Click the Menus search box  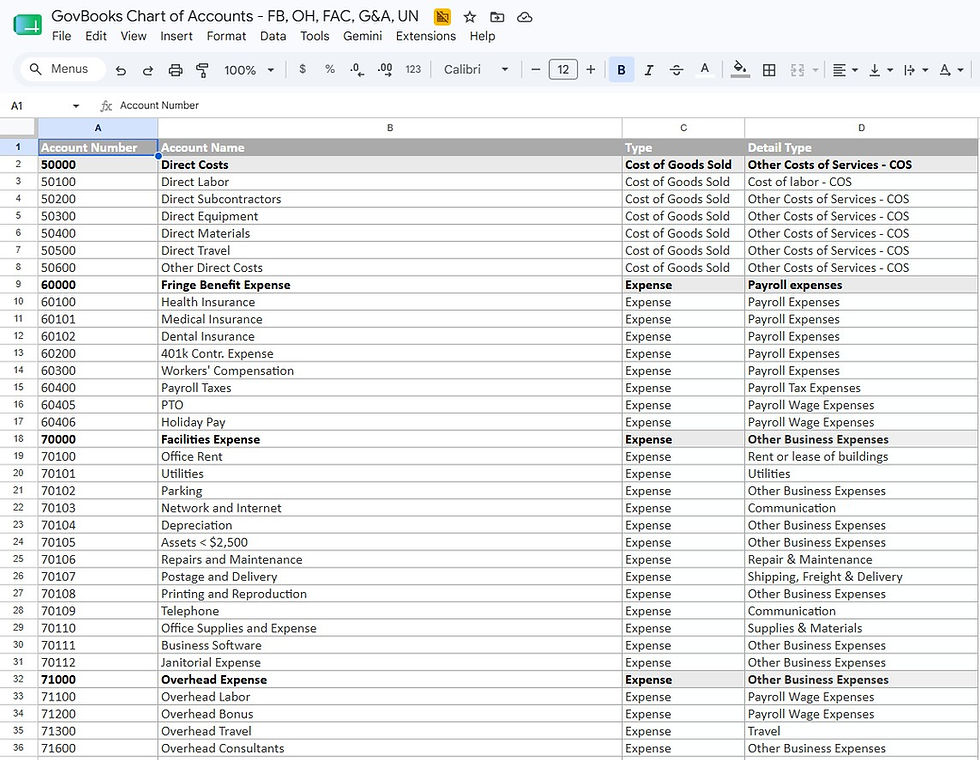[x=62, y=69]
